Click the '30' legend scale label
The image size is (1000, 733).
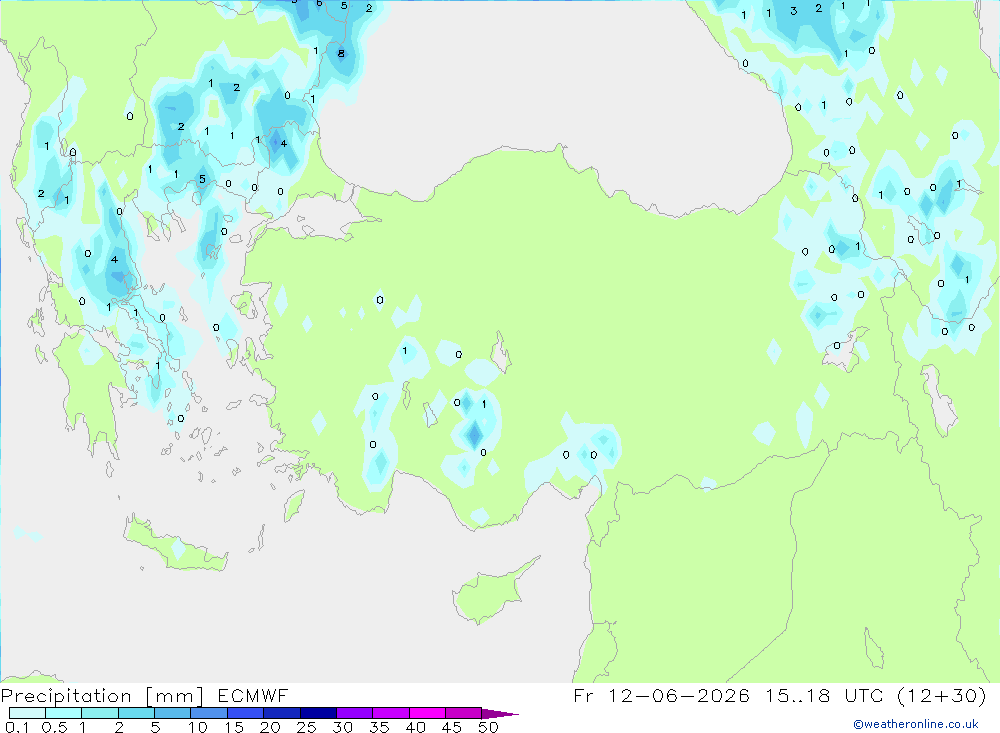coord(342,727)
